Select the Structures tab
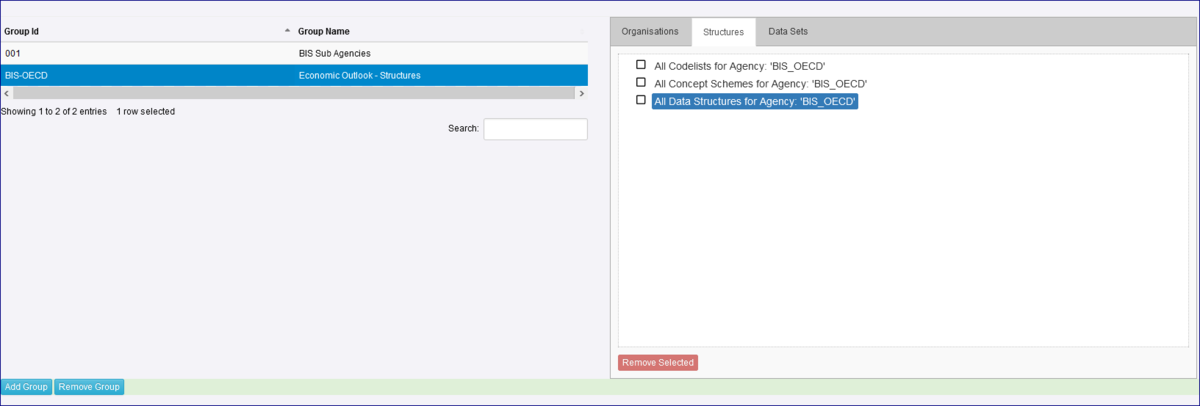This screenshot has width=1200, height=406. click(x=723, y=32)
